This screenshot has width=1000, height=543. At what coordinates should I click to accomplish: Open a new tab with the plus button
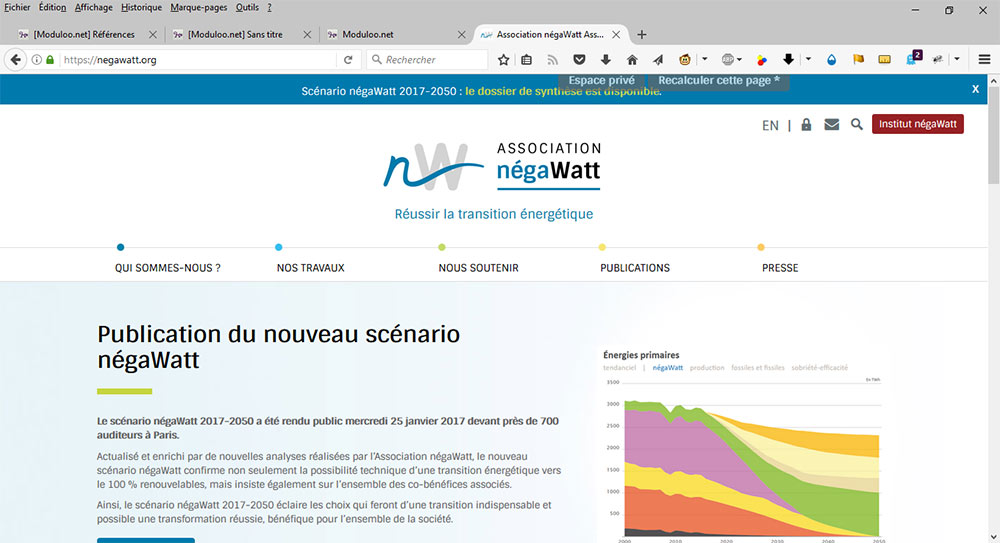point(642,34)
